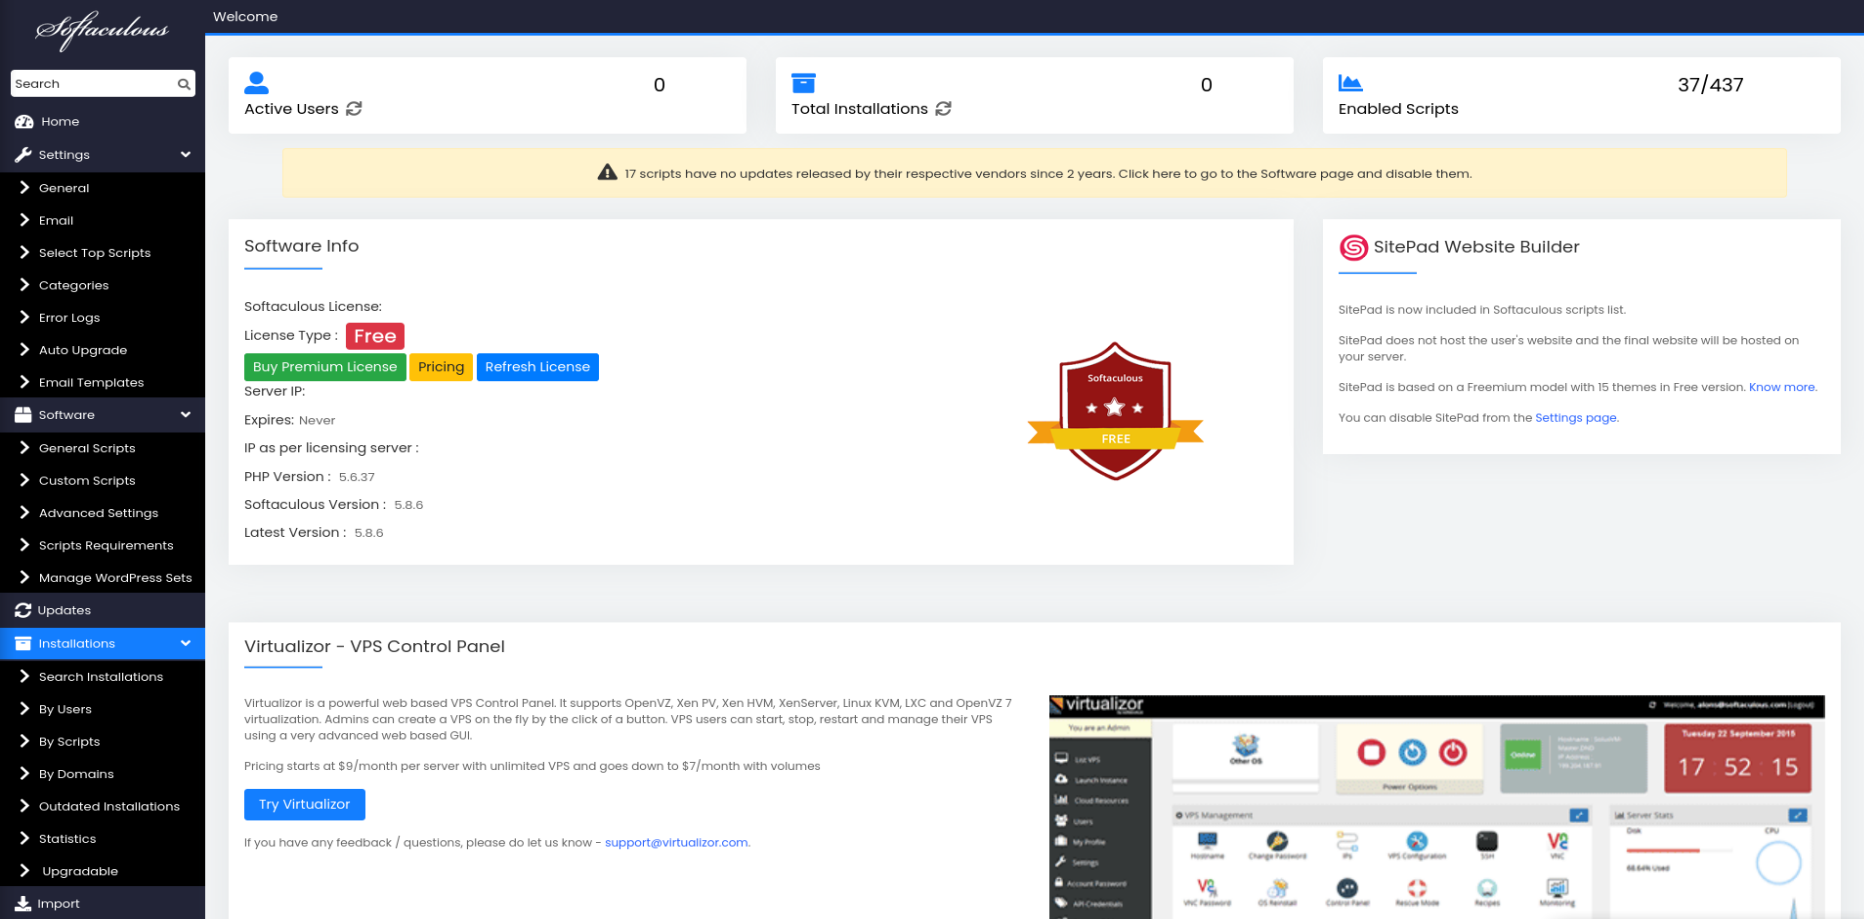Select the Home icon in sidebar

pos(23,121)
